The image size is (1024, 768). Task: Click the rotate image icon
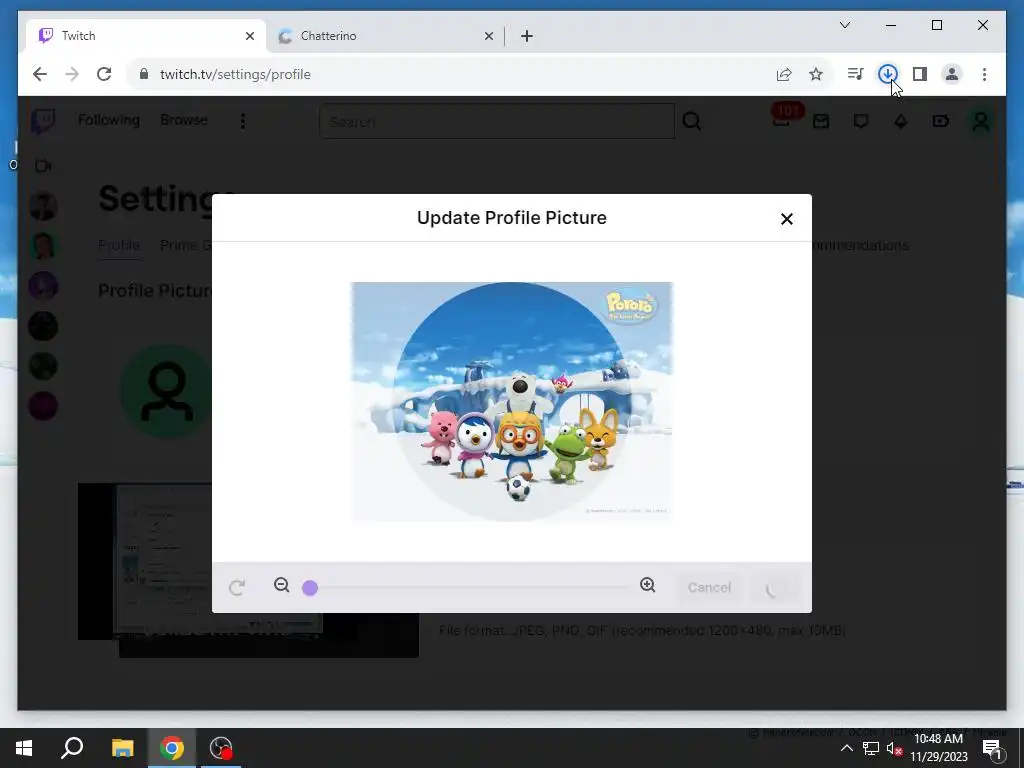pos(237,587)
